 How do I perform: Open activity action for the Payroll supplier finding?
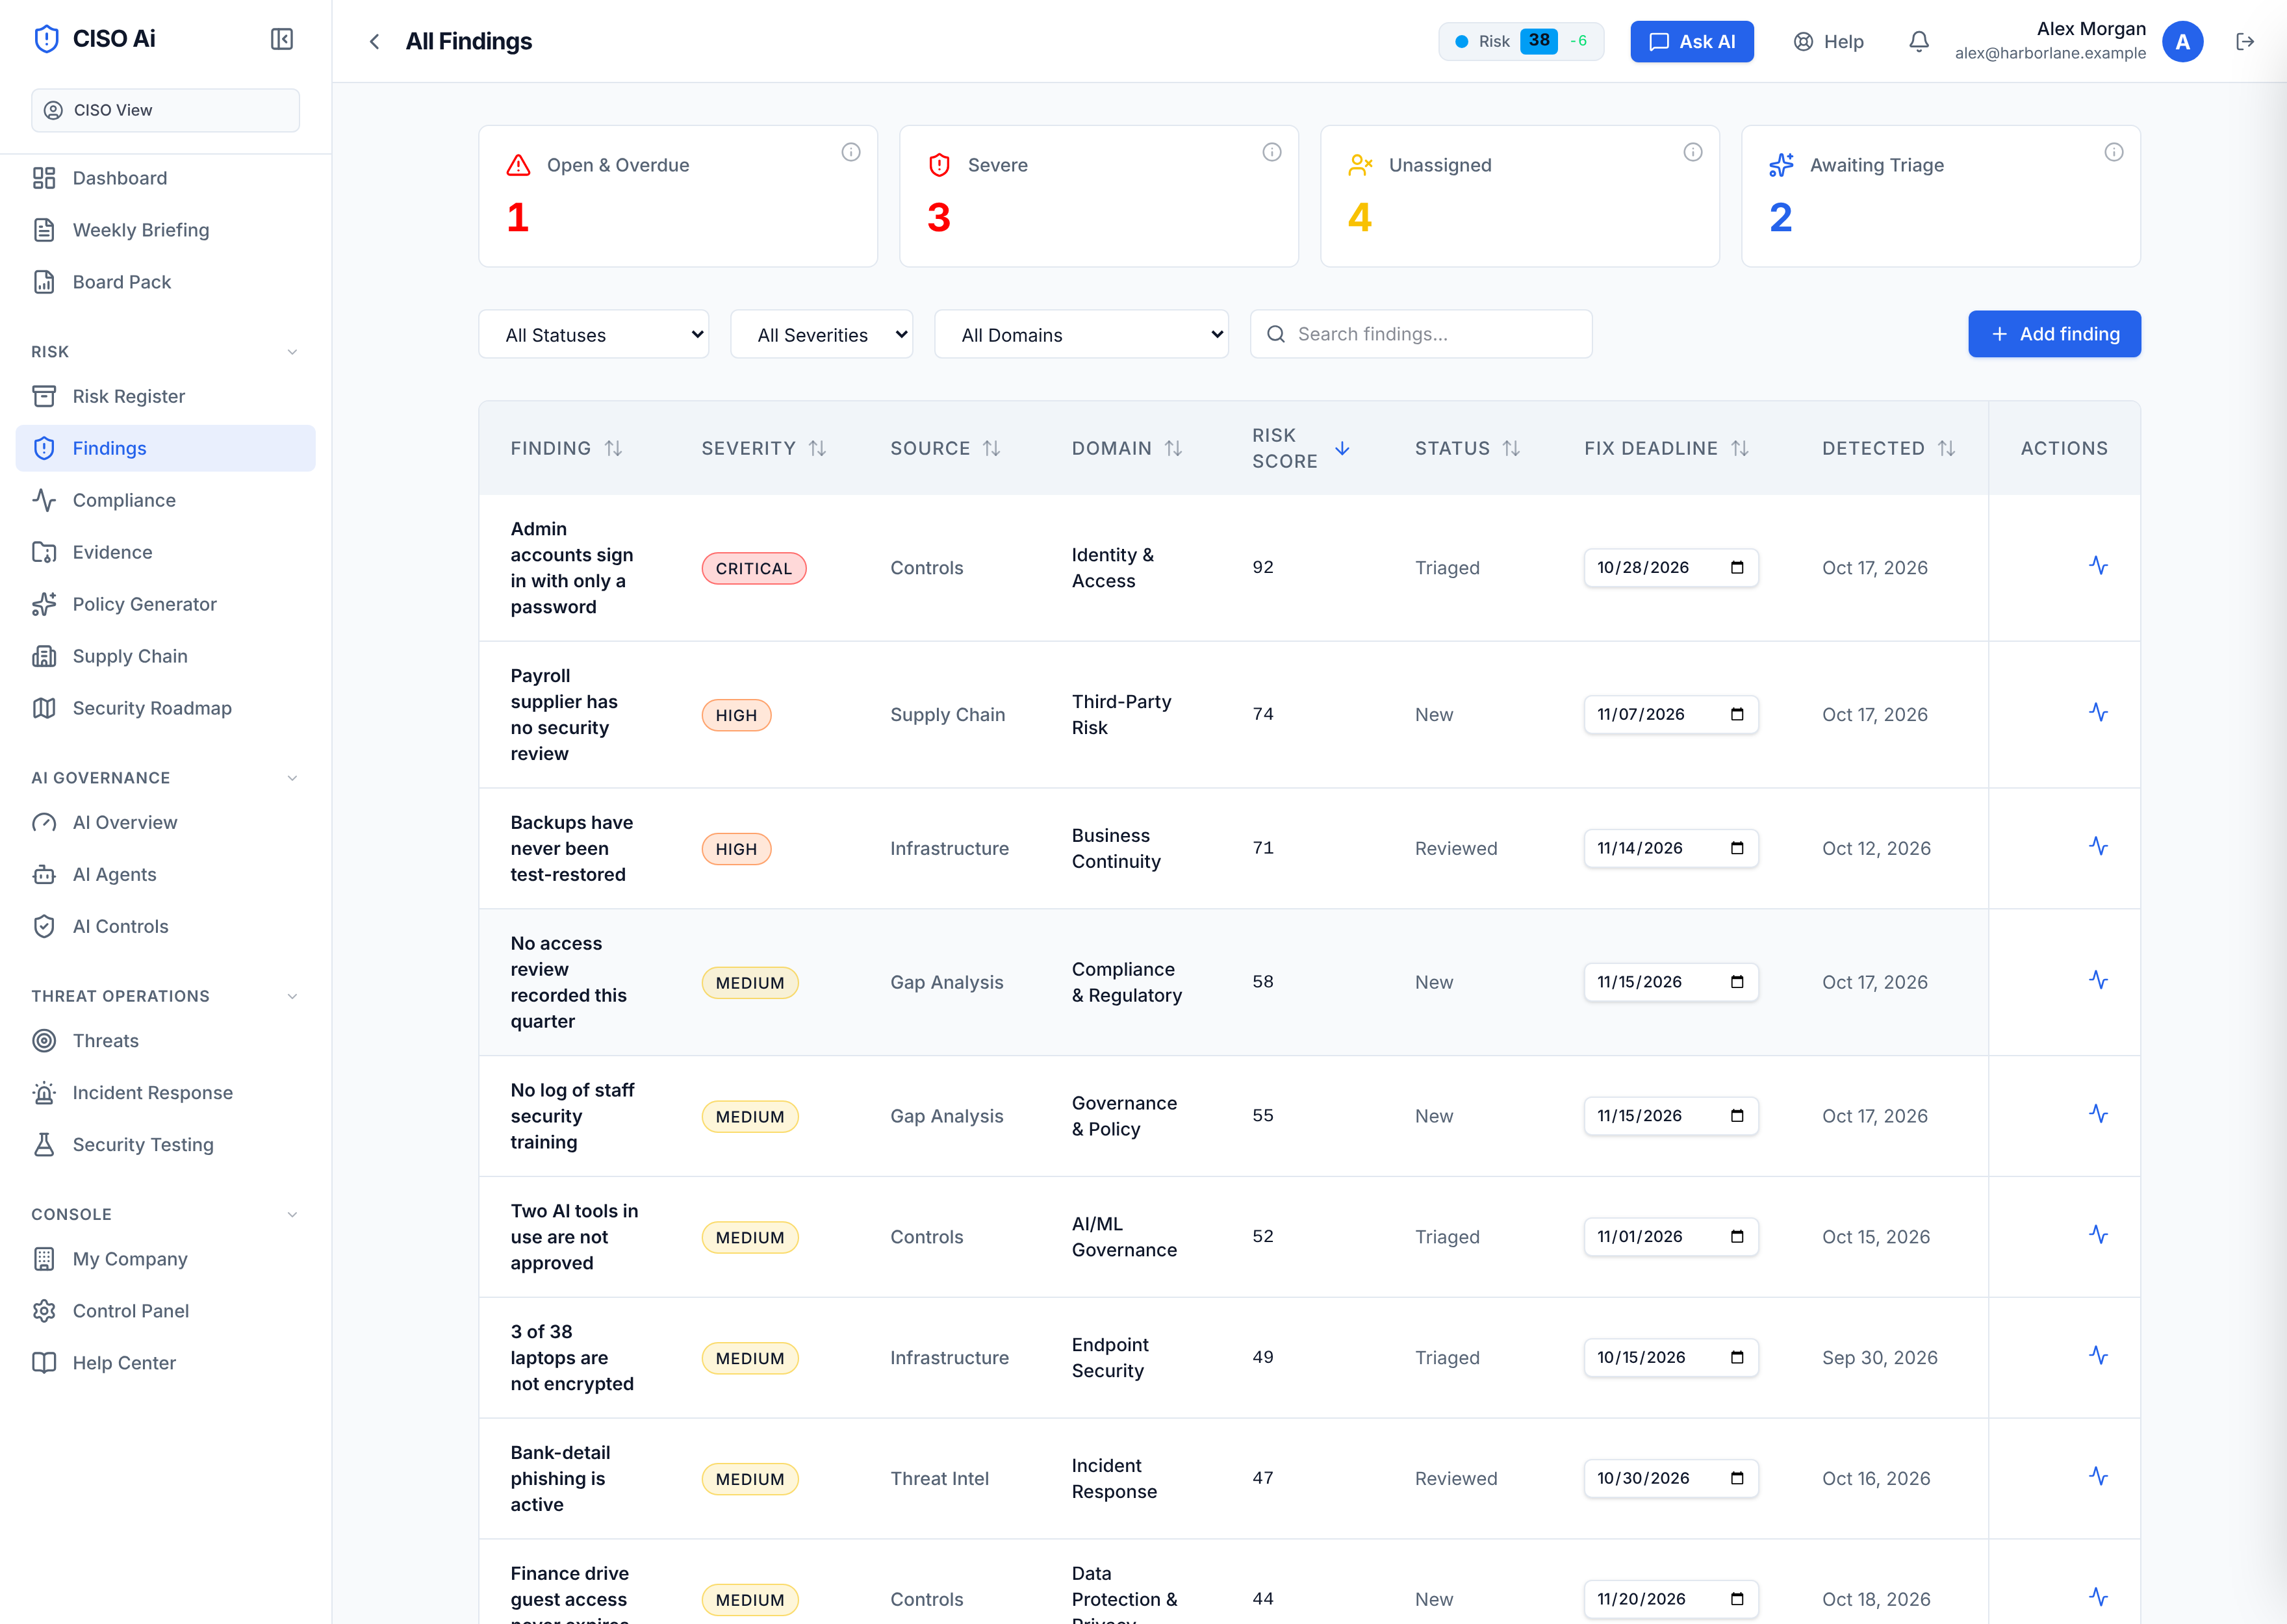pos(2098,713)
